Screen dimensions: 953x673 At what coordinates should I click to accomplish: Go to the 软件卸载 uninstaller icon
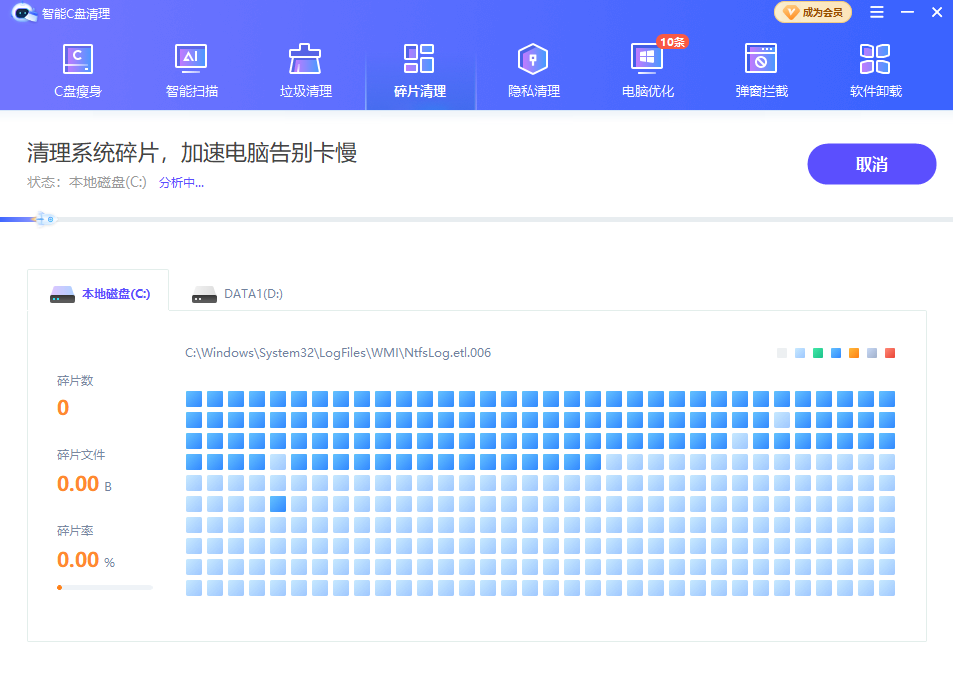tap(875, 60)
